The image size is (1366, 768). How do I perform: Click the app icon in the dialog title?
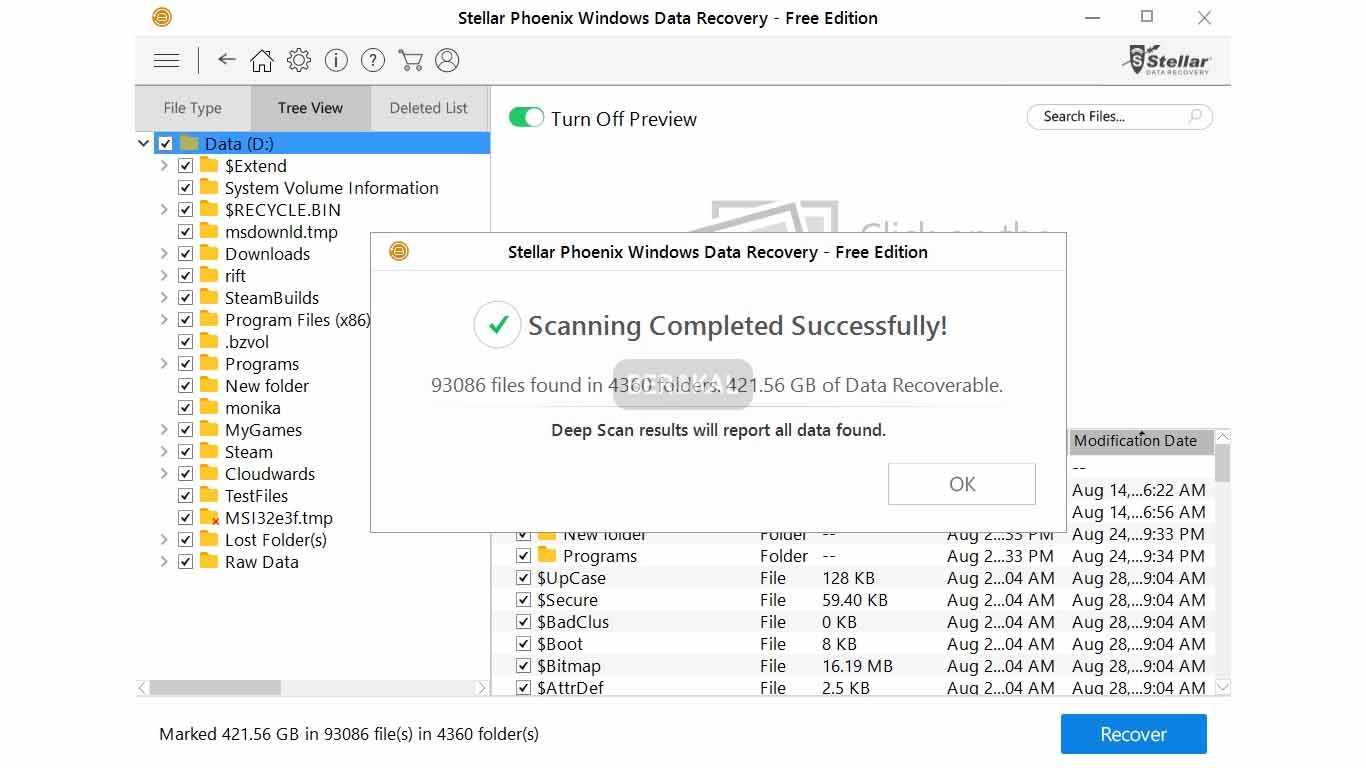tap(399, 252)
